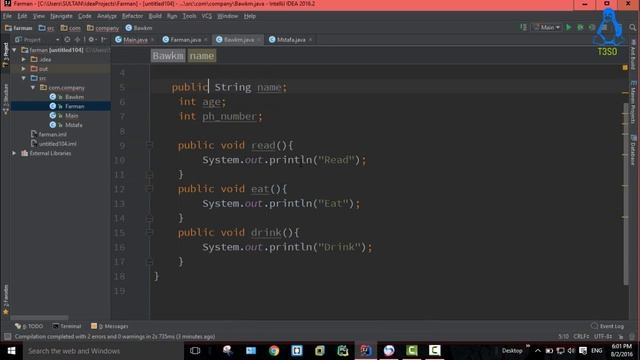Click the Bawkm class icon in project tree

pos(53,97)
